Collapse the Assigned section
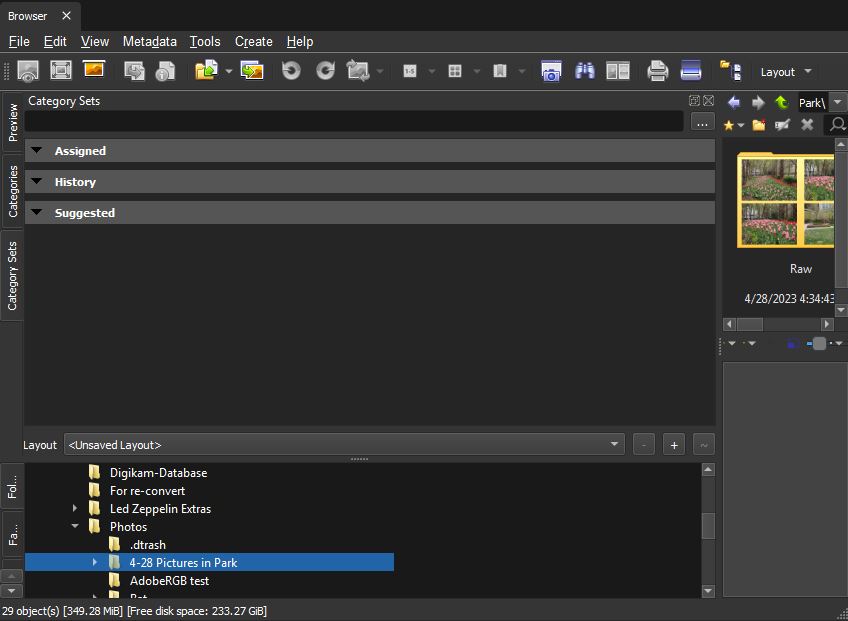The image size is (848, 621). point(37,151)
